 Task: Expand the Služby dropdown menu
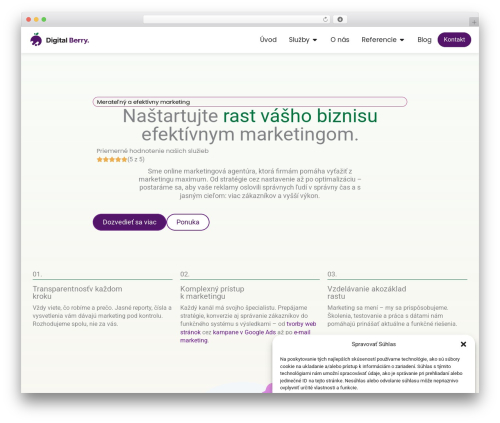point(303,40)
